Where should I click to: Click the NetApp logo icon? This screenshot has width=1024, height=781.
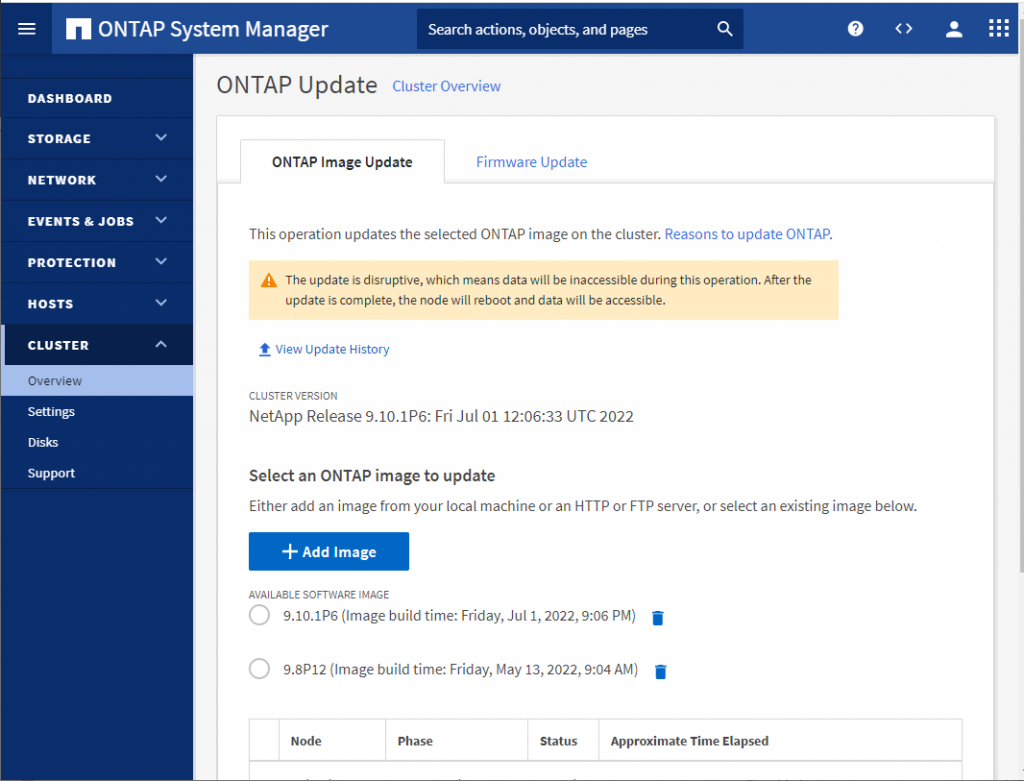coord(78,29)
